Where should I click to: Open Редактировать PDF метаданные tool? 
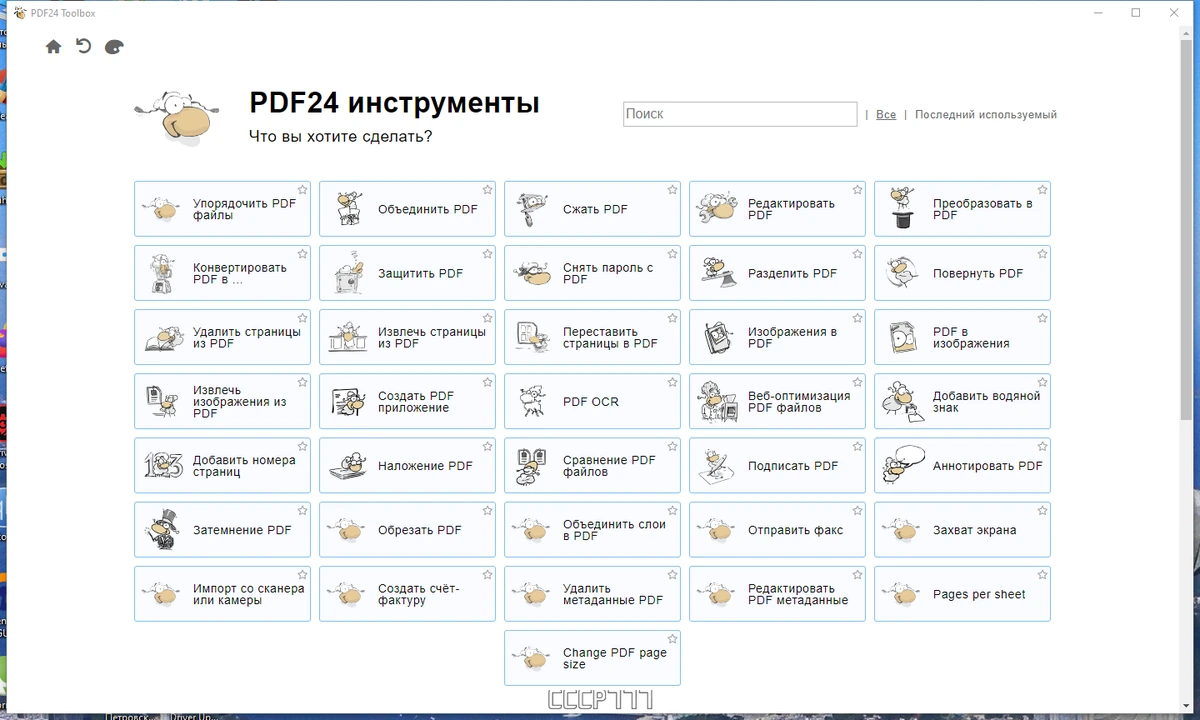(x=777, y=594)
